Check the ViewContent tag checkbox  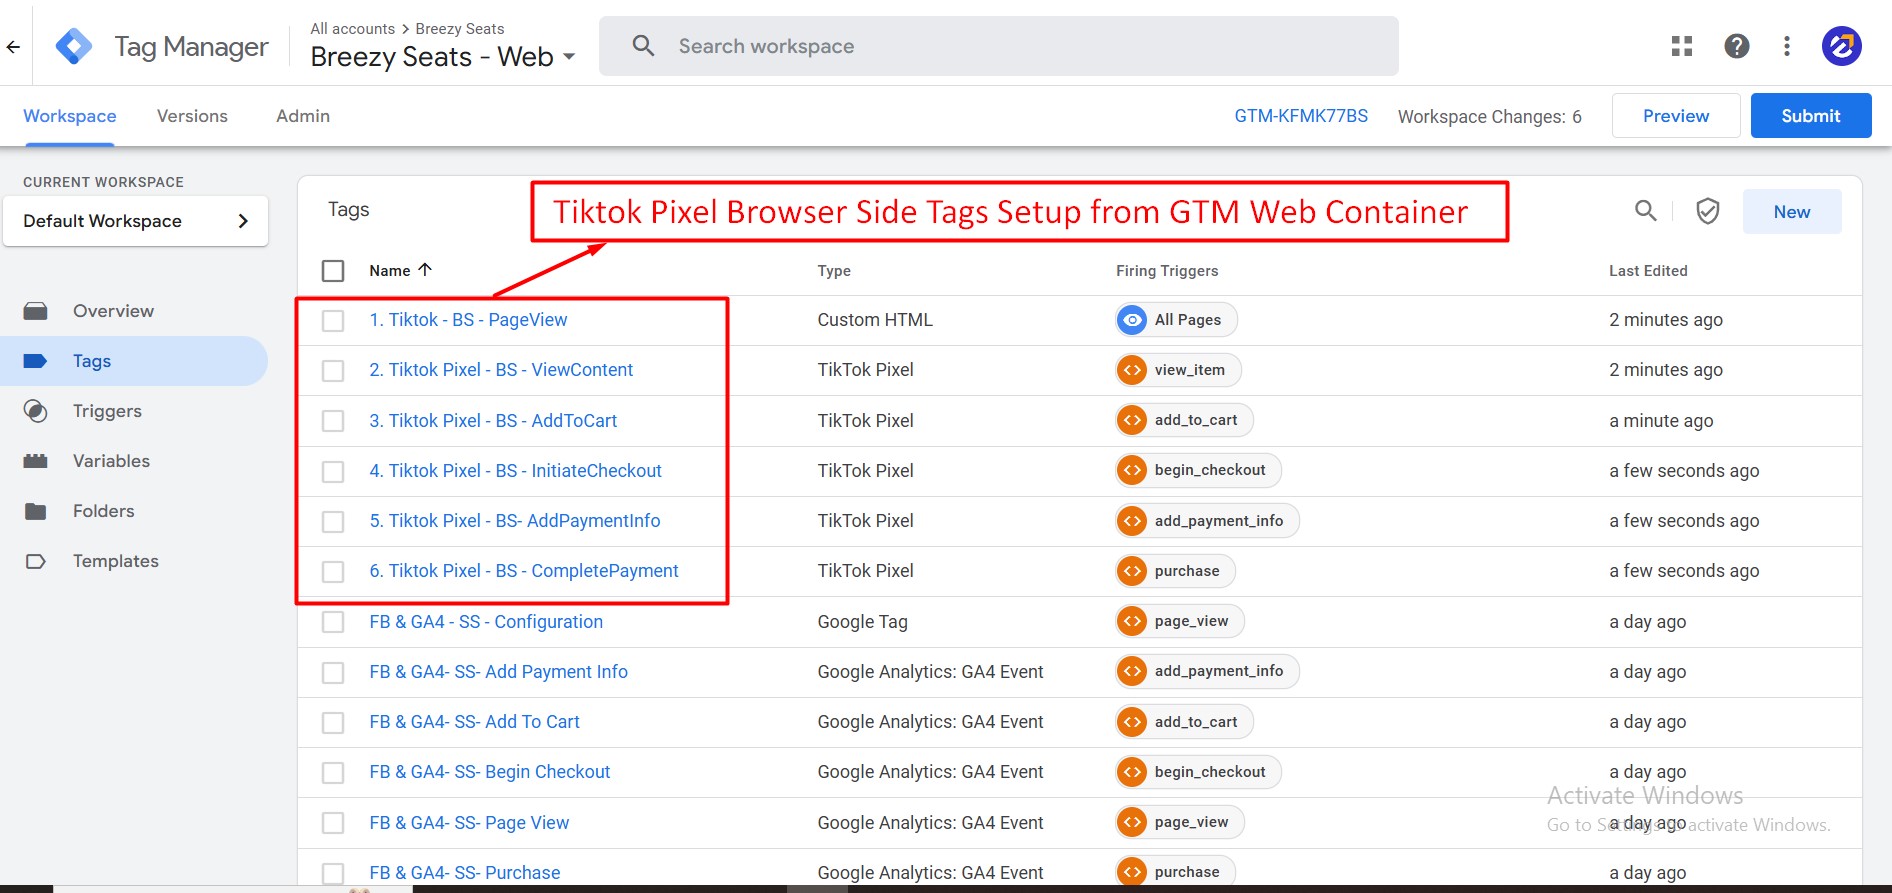point(333,371)
